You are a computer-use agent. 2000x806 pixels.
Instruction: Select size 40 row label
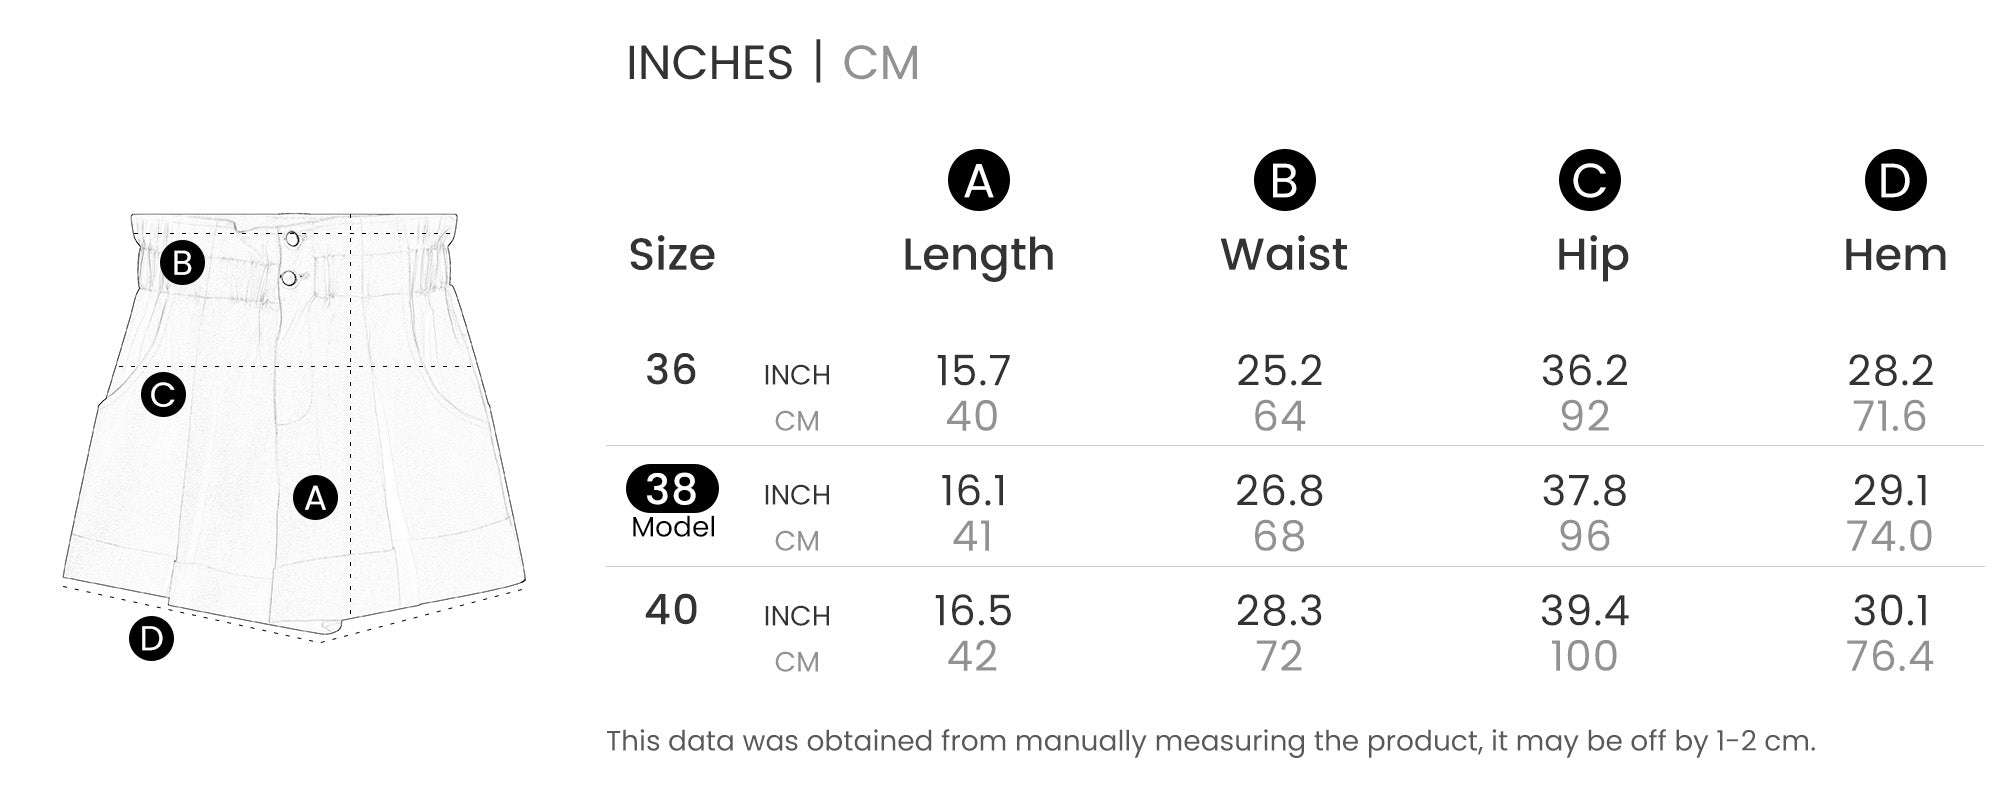tap(671, 610)
